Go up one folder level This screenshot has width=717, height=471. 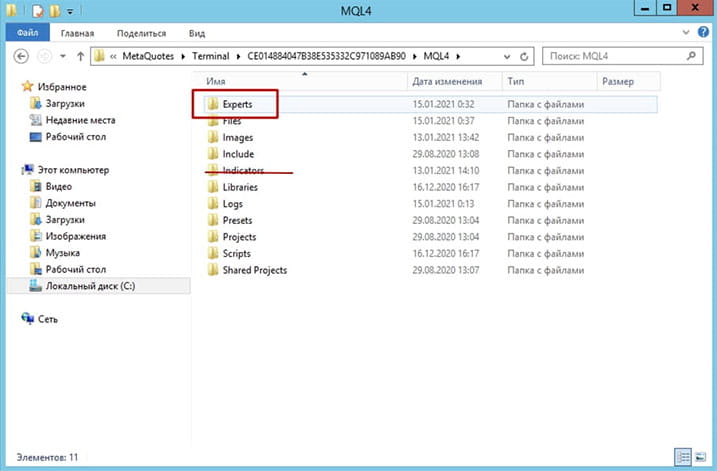click(77, 56)
